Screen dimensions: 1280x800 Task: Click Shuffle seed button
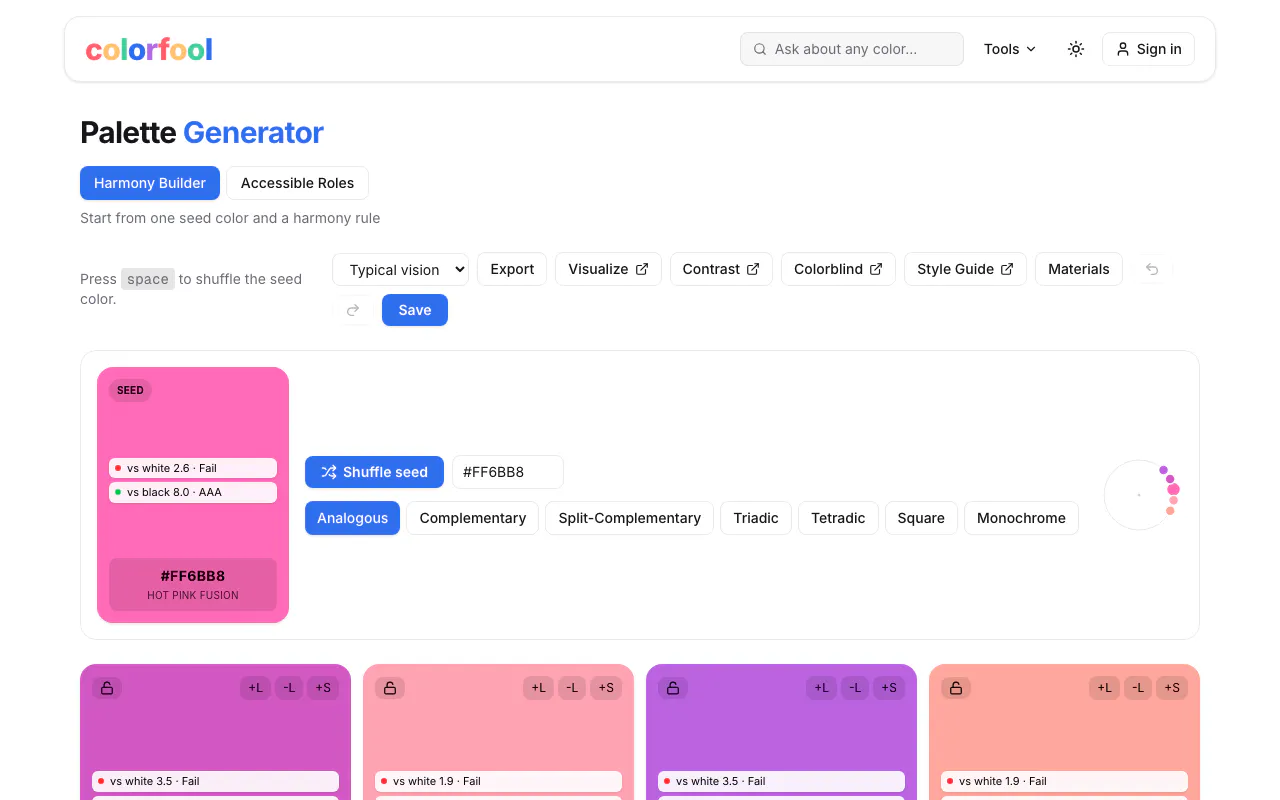(374, 472)
